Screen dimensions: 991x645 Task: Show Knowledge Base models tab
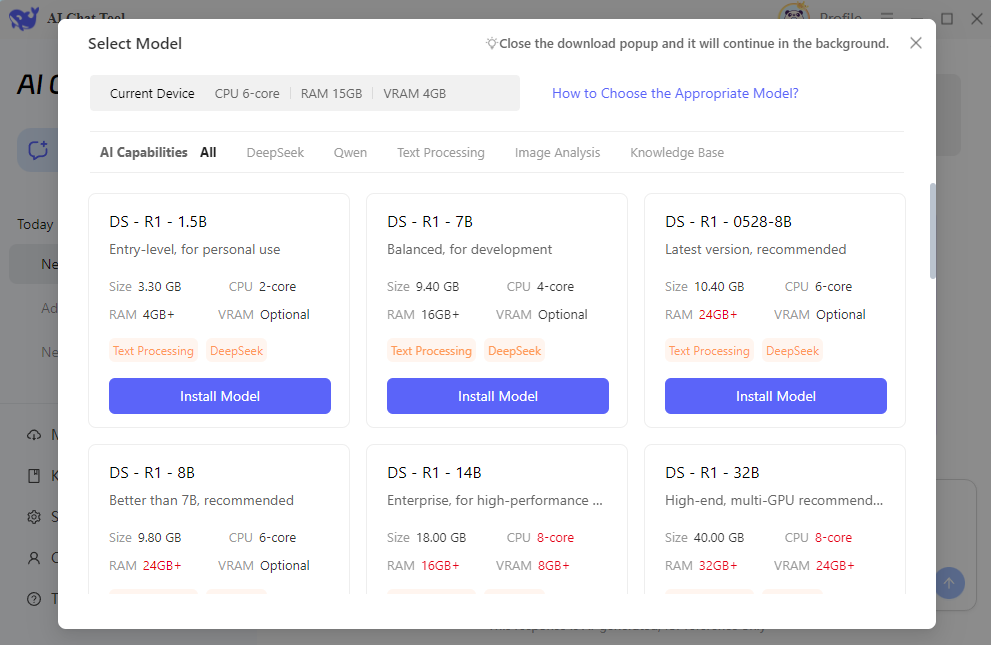[x=676, y=153]
